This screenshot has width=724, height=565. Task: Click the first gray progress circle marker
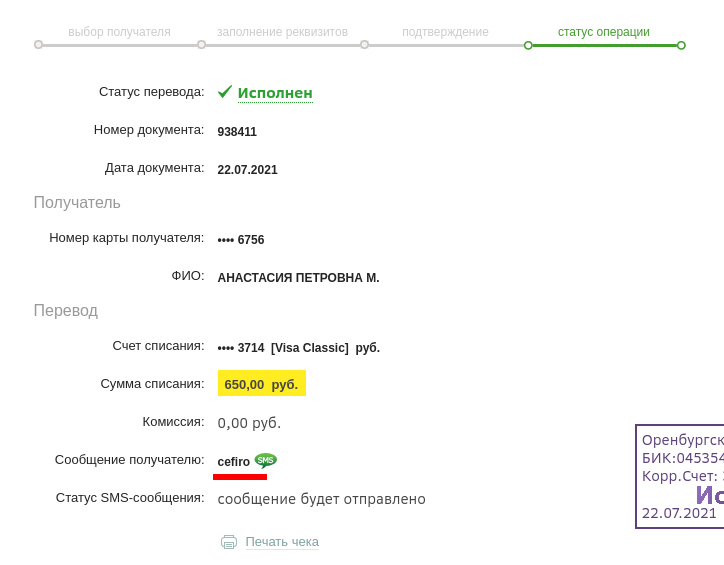39,45
